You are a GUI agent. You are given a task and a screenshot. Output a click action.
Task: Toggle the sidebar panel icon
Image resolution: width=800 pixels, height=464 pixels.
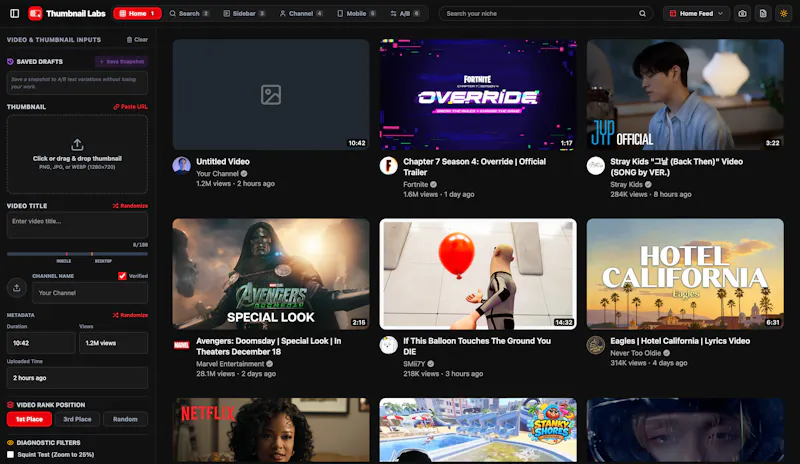(x=14, y=13)
